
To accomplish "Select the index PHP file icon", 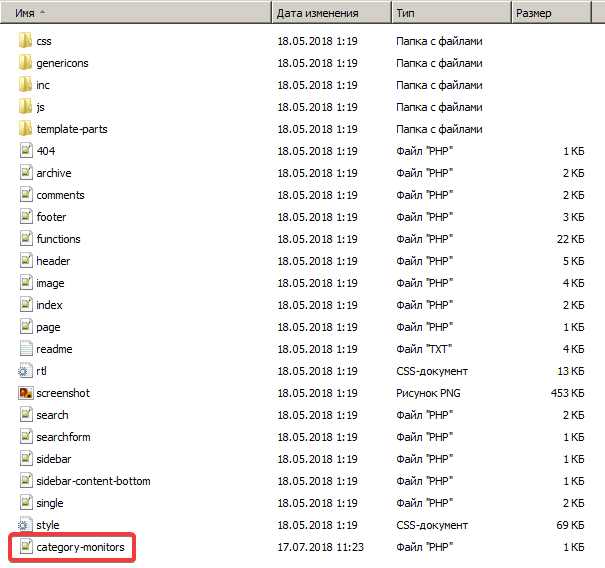I will 26,304.
